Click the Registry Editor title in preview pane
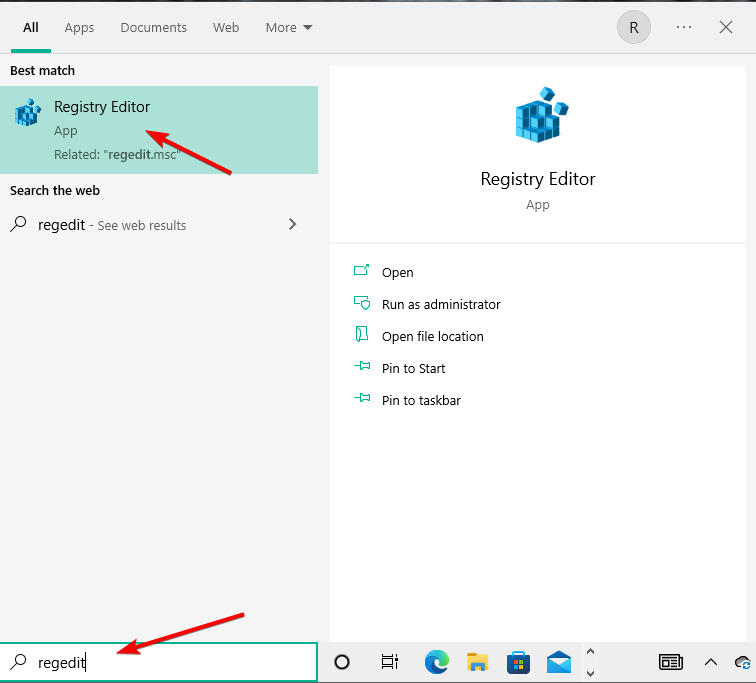The height and width of the screenshot is (683, 756). pos(538,179)
